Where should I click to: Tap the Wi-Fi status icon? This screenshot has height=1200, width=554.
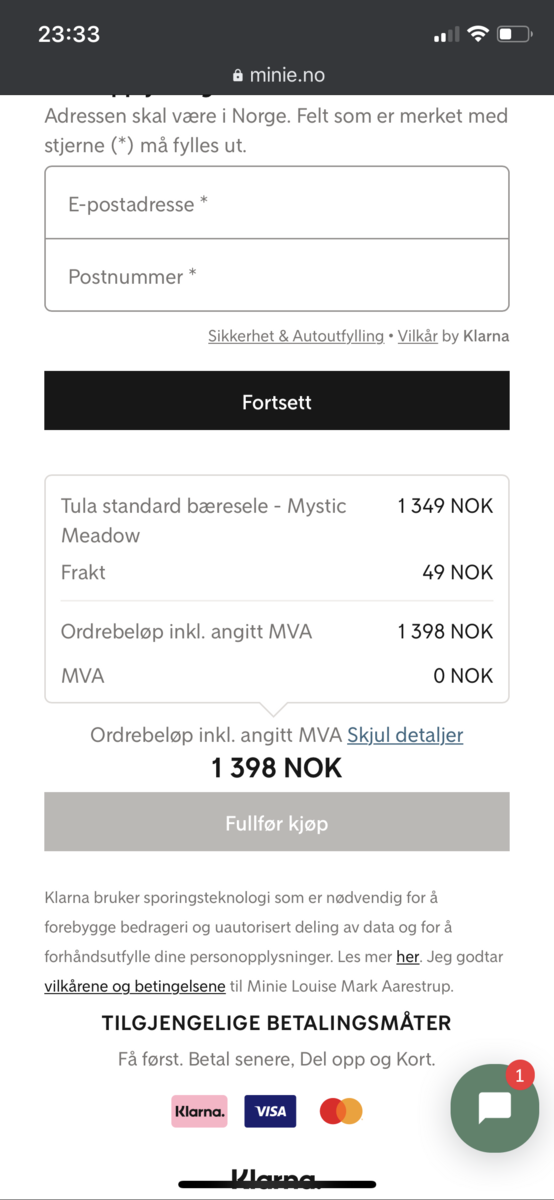[477, 34]
